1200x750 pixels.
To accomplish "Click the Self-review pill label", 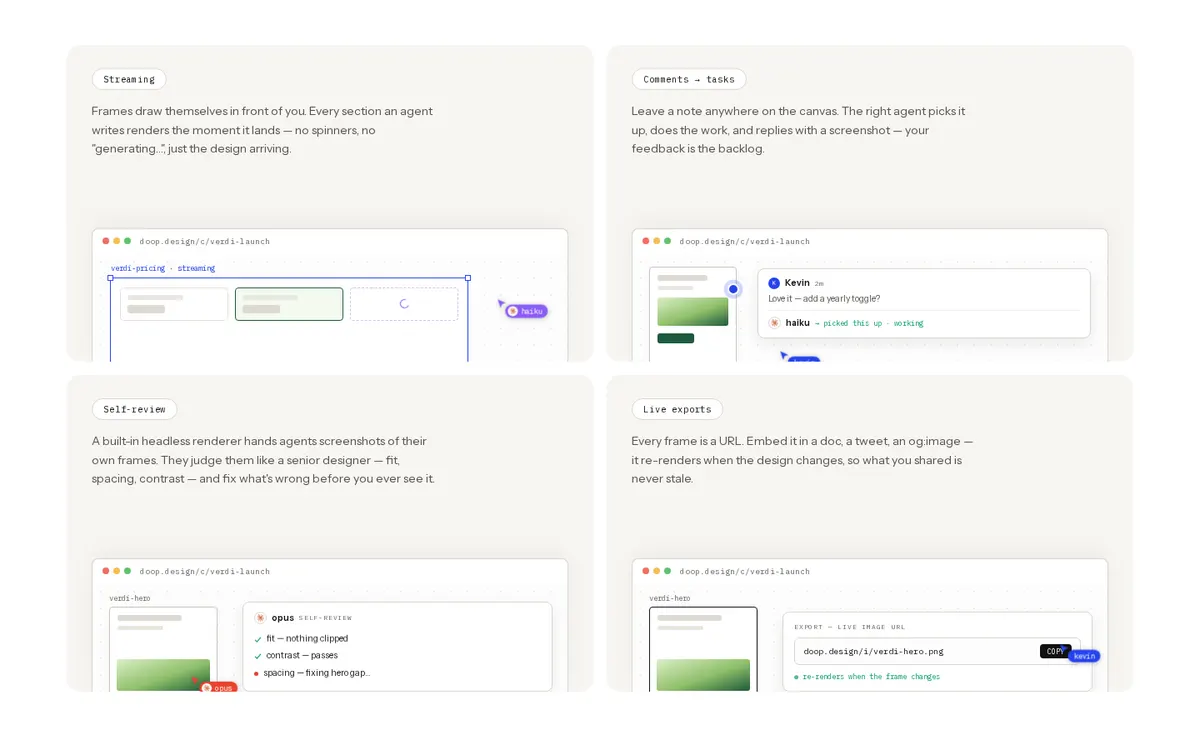I will [x=134, y=409].
